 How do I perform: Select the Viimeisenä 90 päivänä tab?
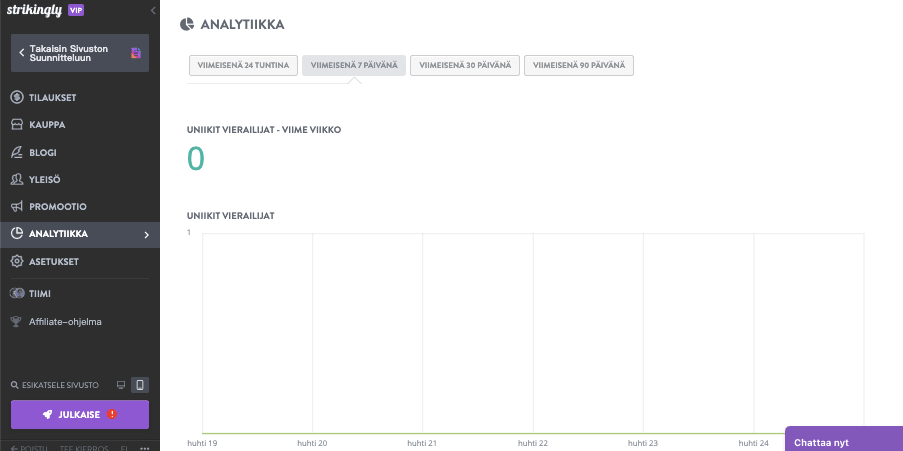pyautogui.click(x=579, y=65)
